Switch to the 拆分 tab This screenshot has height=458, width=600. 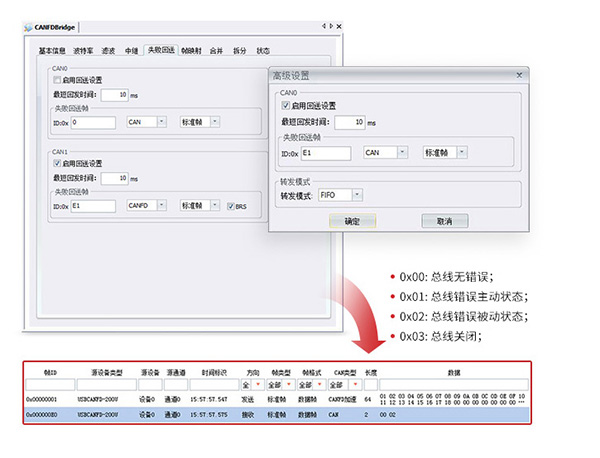tap(240, 51)
